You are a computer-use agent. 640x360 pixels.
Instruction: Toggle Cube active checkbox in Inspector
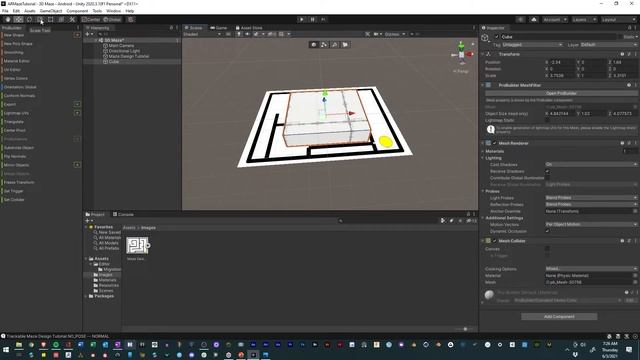(497, 37)
